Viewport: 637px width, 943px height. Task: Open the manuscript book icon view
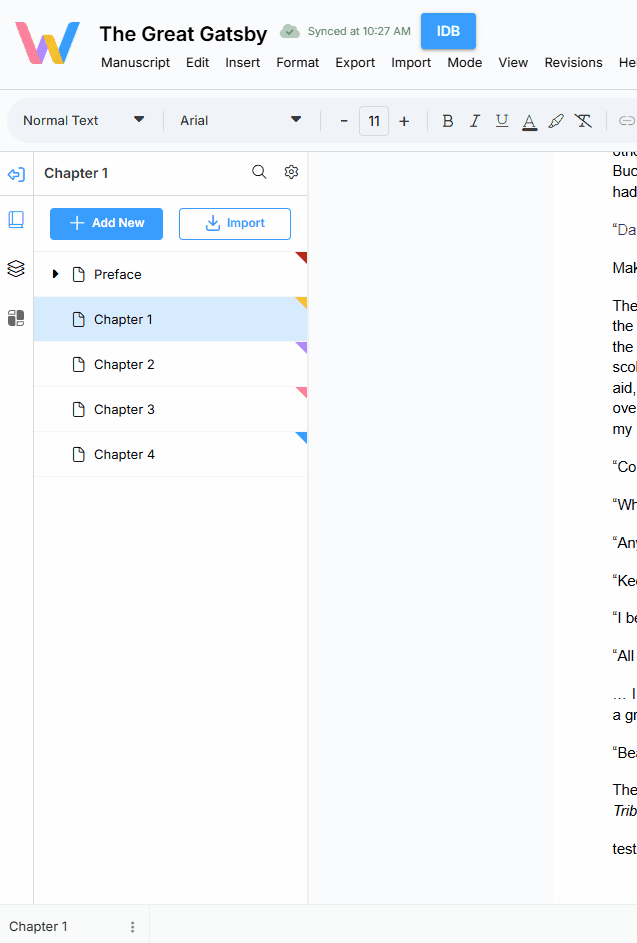[x=16, y=220]
